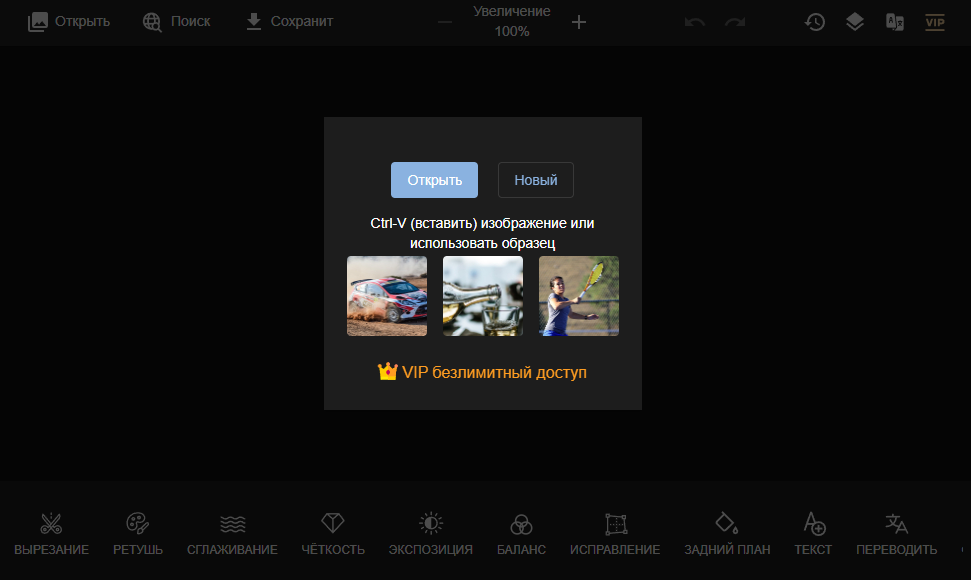The image size is (971, 580).
Task: Open the layers panel icon
Action: [855, 21]
